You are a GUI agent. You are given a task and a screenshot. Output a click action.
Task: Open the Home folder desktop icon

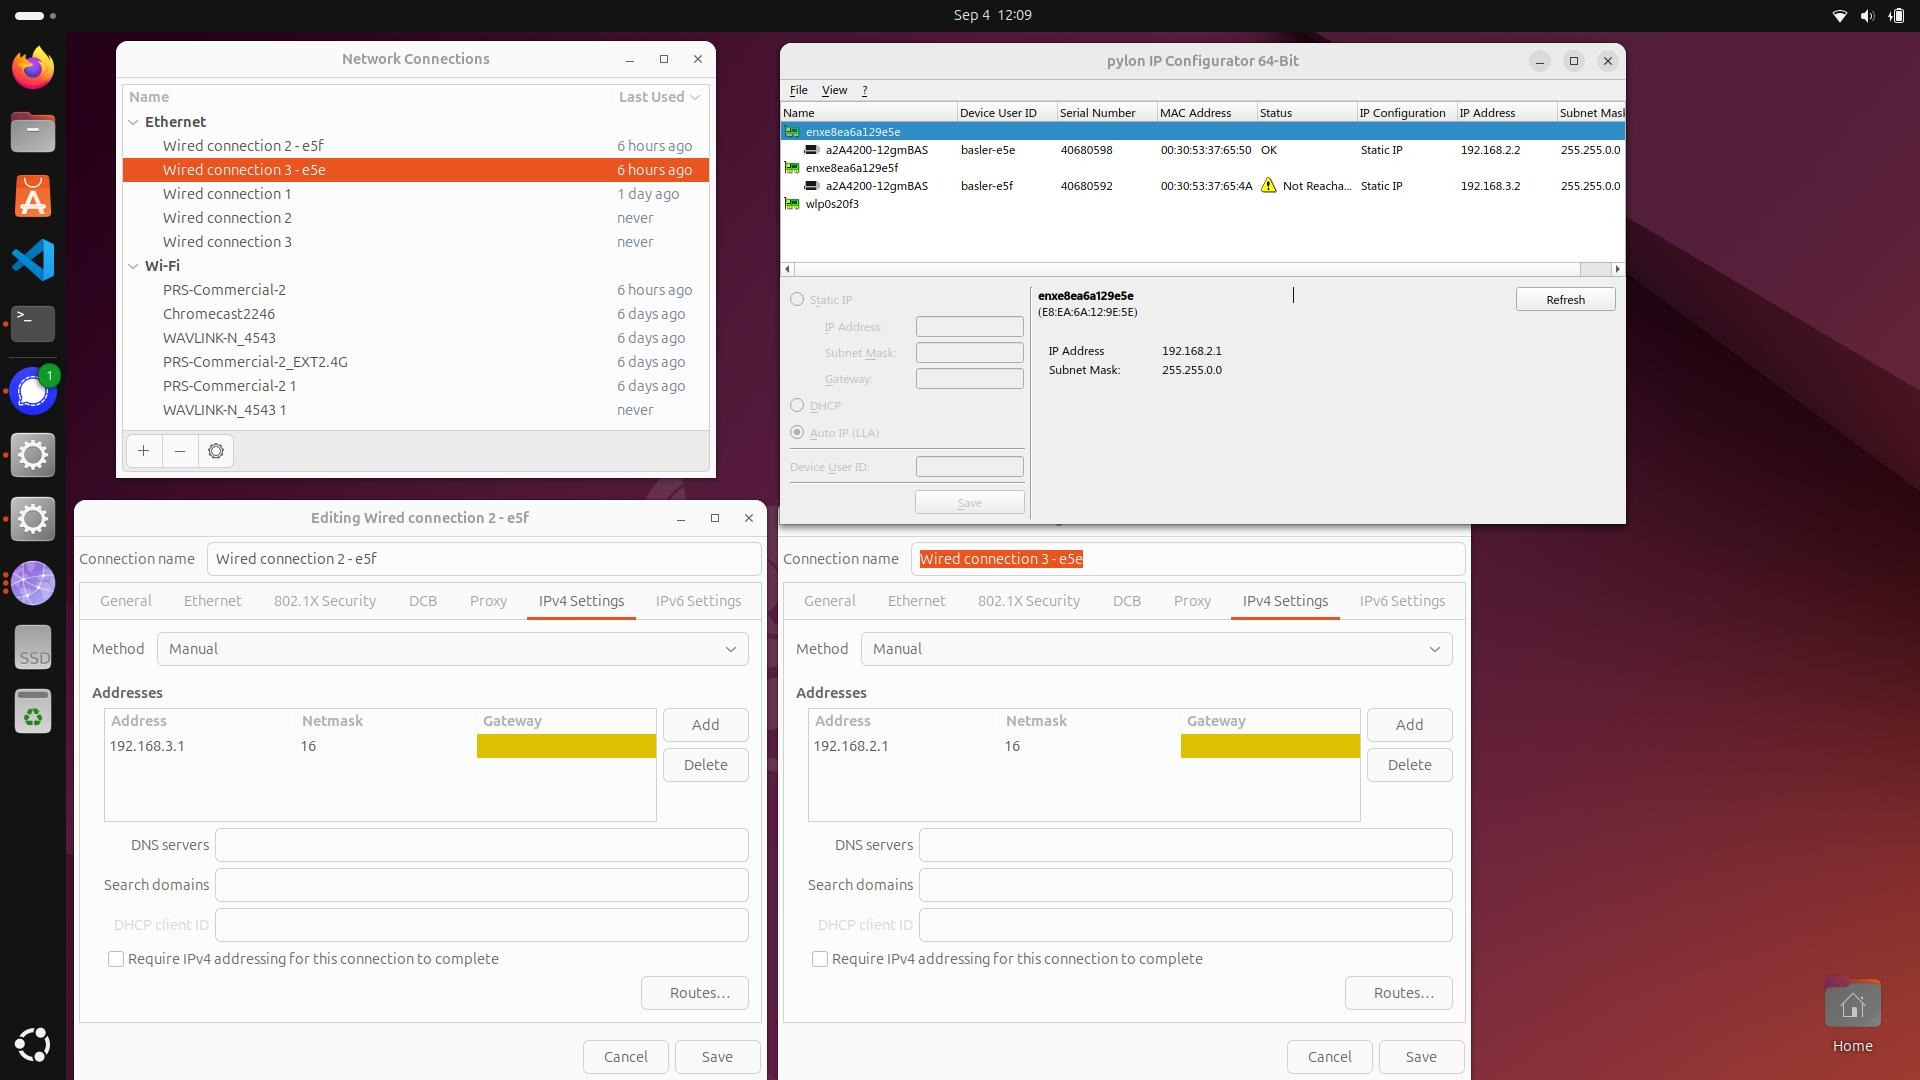[1852, 1016]
